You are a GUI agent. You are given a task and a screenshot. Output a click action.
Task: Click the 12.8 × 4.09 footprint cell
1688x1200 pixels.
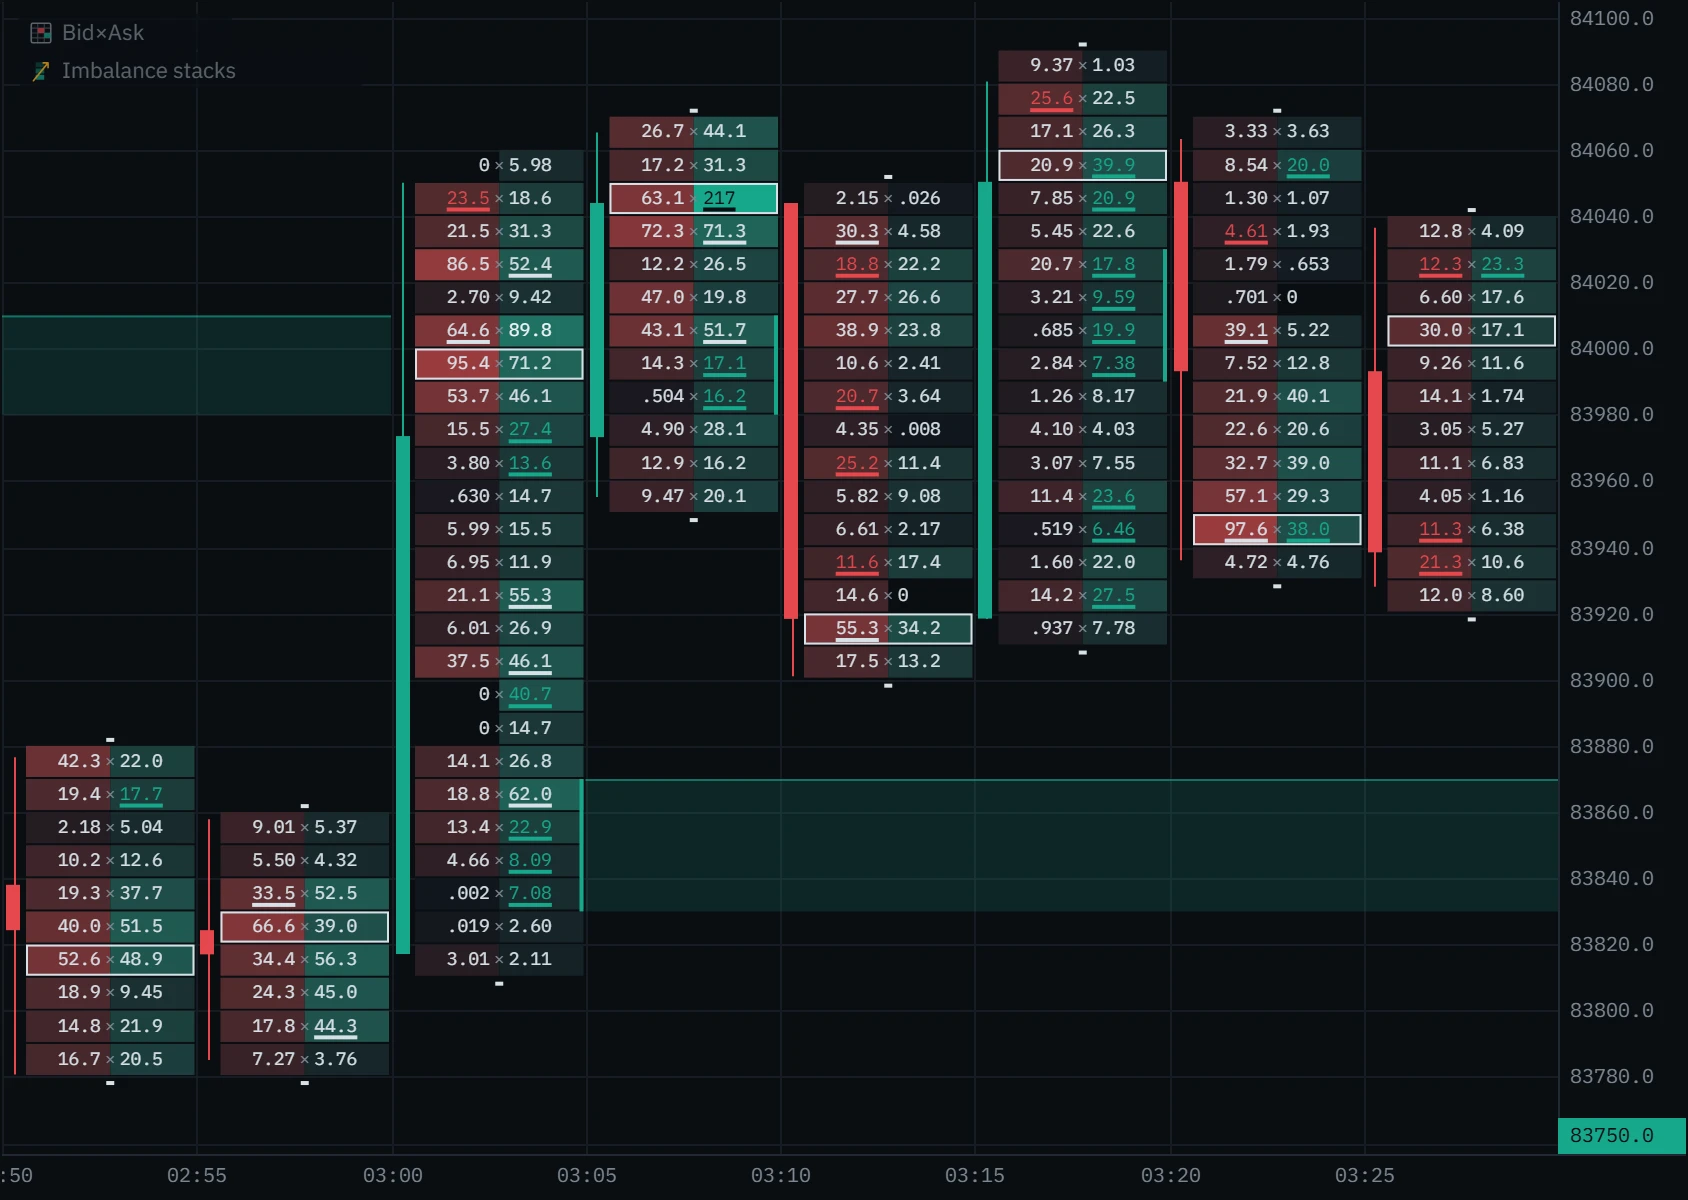(1471, 231)
